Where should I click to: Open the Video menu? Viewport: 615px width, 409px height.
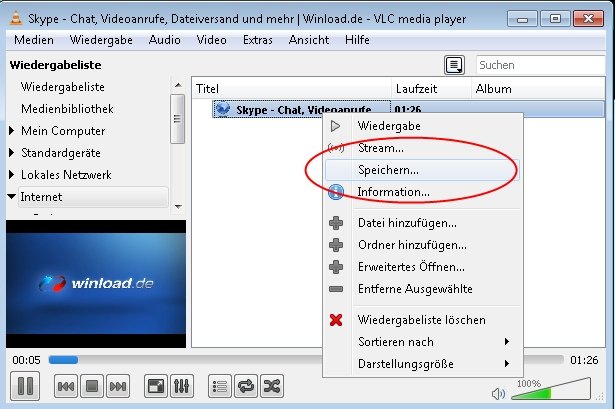click(211, 40)
